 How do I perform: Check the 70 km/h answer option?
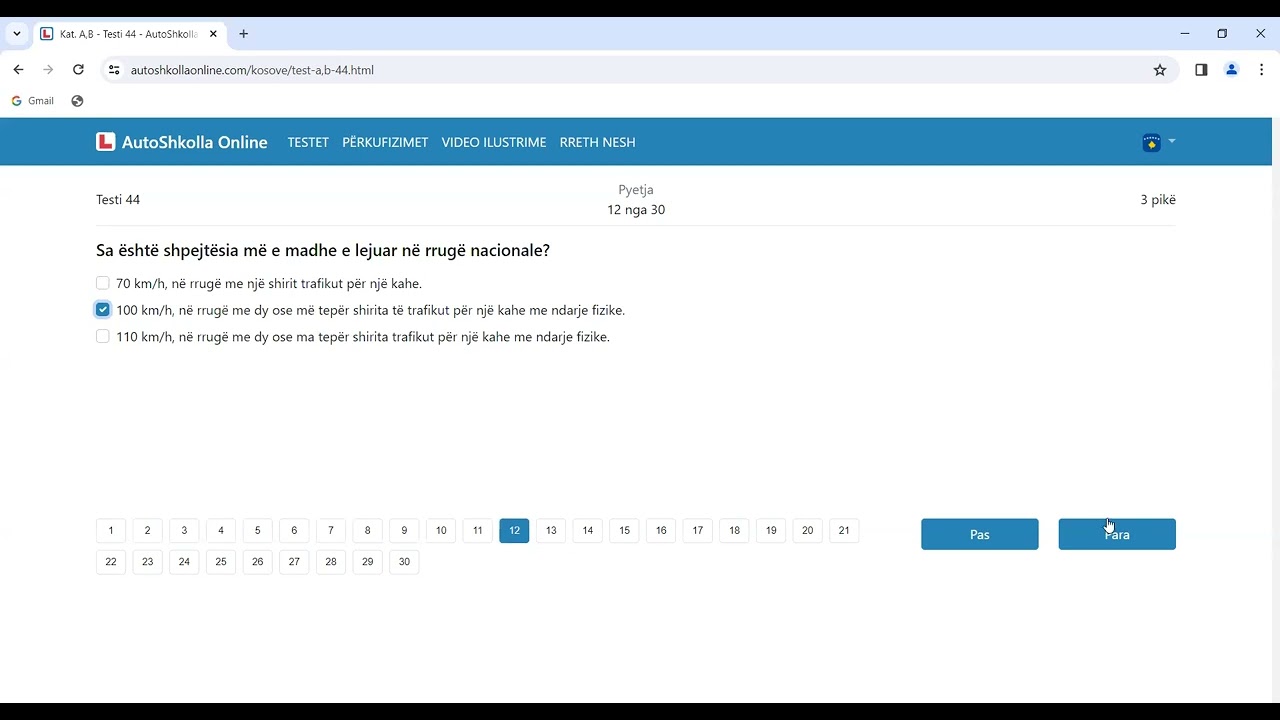pyautogui.click(x=103, y=283)
